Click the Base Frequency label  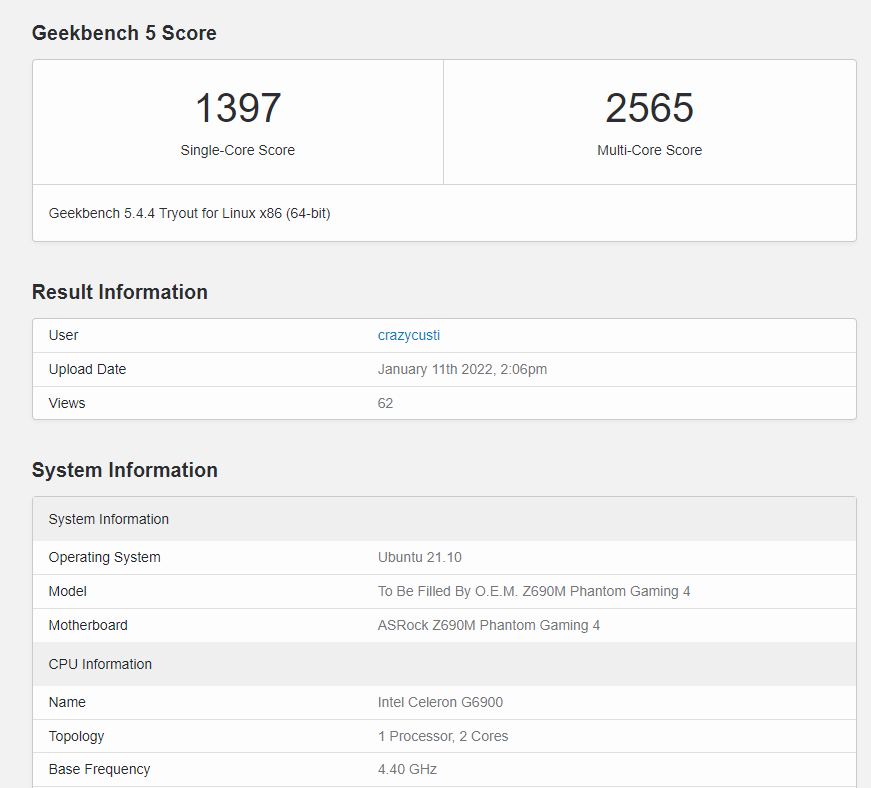tap(99, 770)
